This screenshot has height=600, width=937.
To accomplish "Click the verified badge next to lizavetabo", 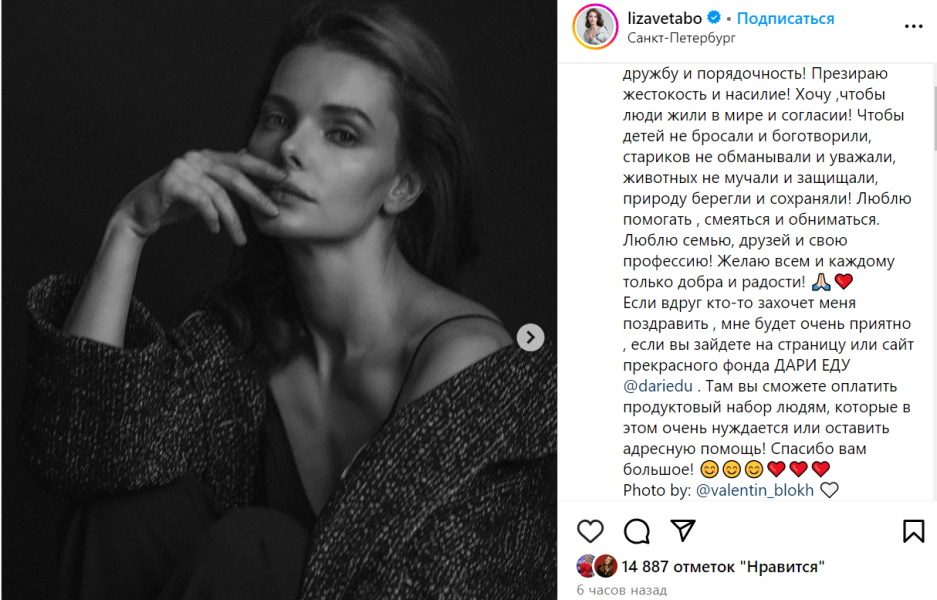I will (x=715, y=18).
